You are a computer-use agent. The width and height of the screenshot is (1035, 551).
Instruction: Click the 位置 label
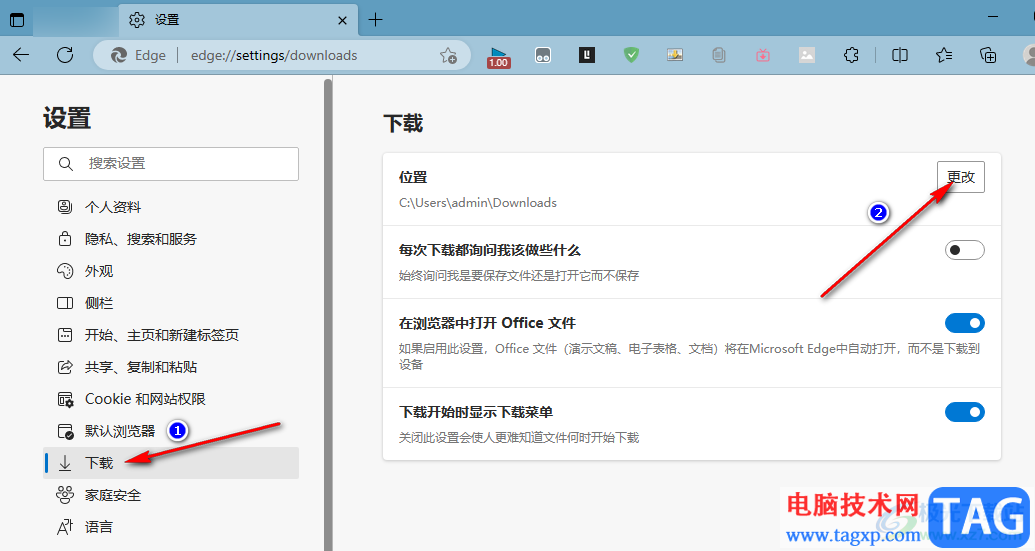click(x=413, y=178)
